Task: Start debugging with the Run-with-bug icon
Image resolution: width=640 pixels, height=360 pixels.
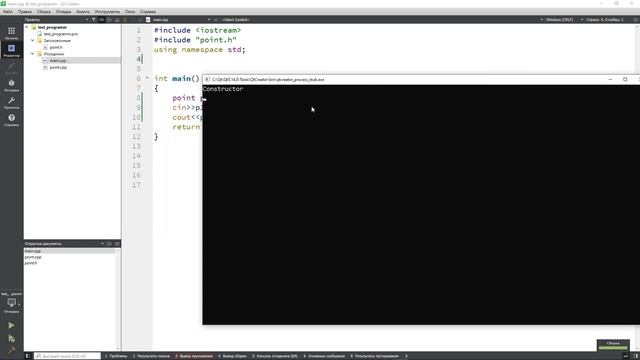Action: click(x=11, y=338)
